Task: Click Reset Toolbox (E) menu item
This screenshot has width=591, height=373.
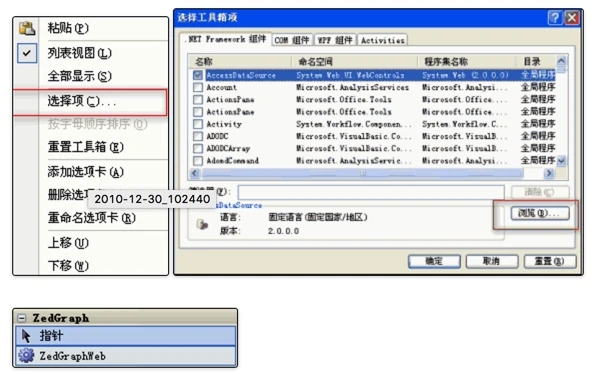Action: pos(86,147)
